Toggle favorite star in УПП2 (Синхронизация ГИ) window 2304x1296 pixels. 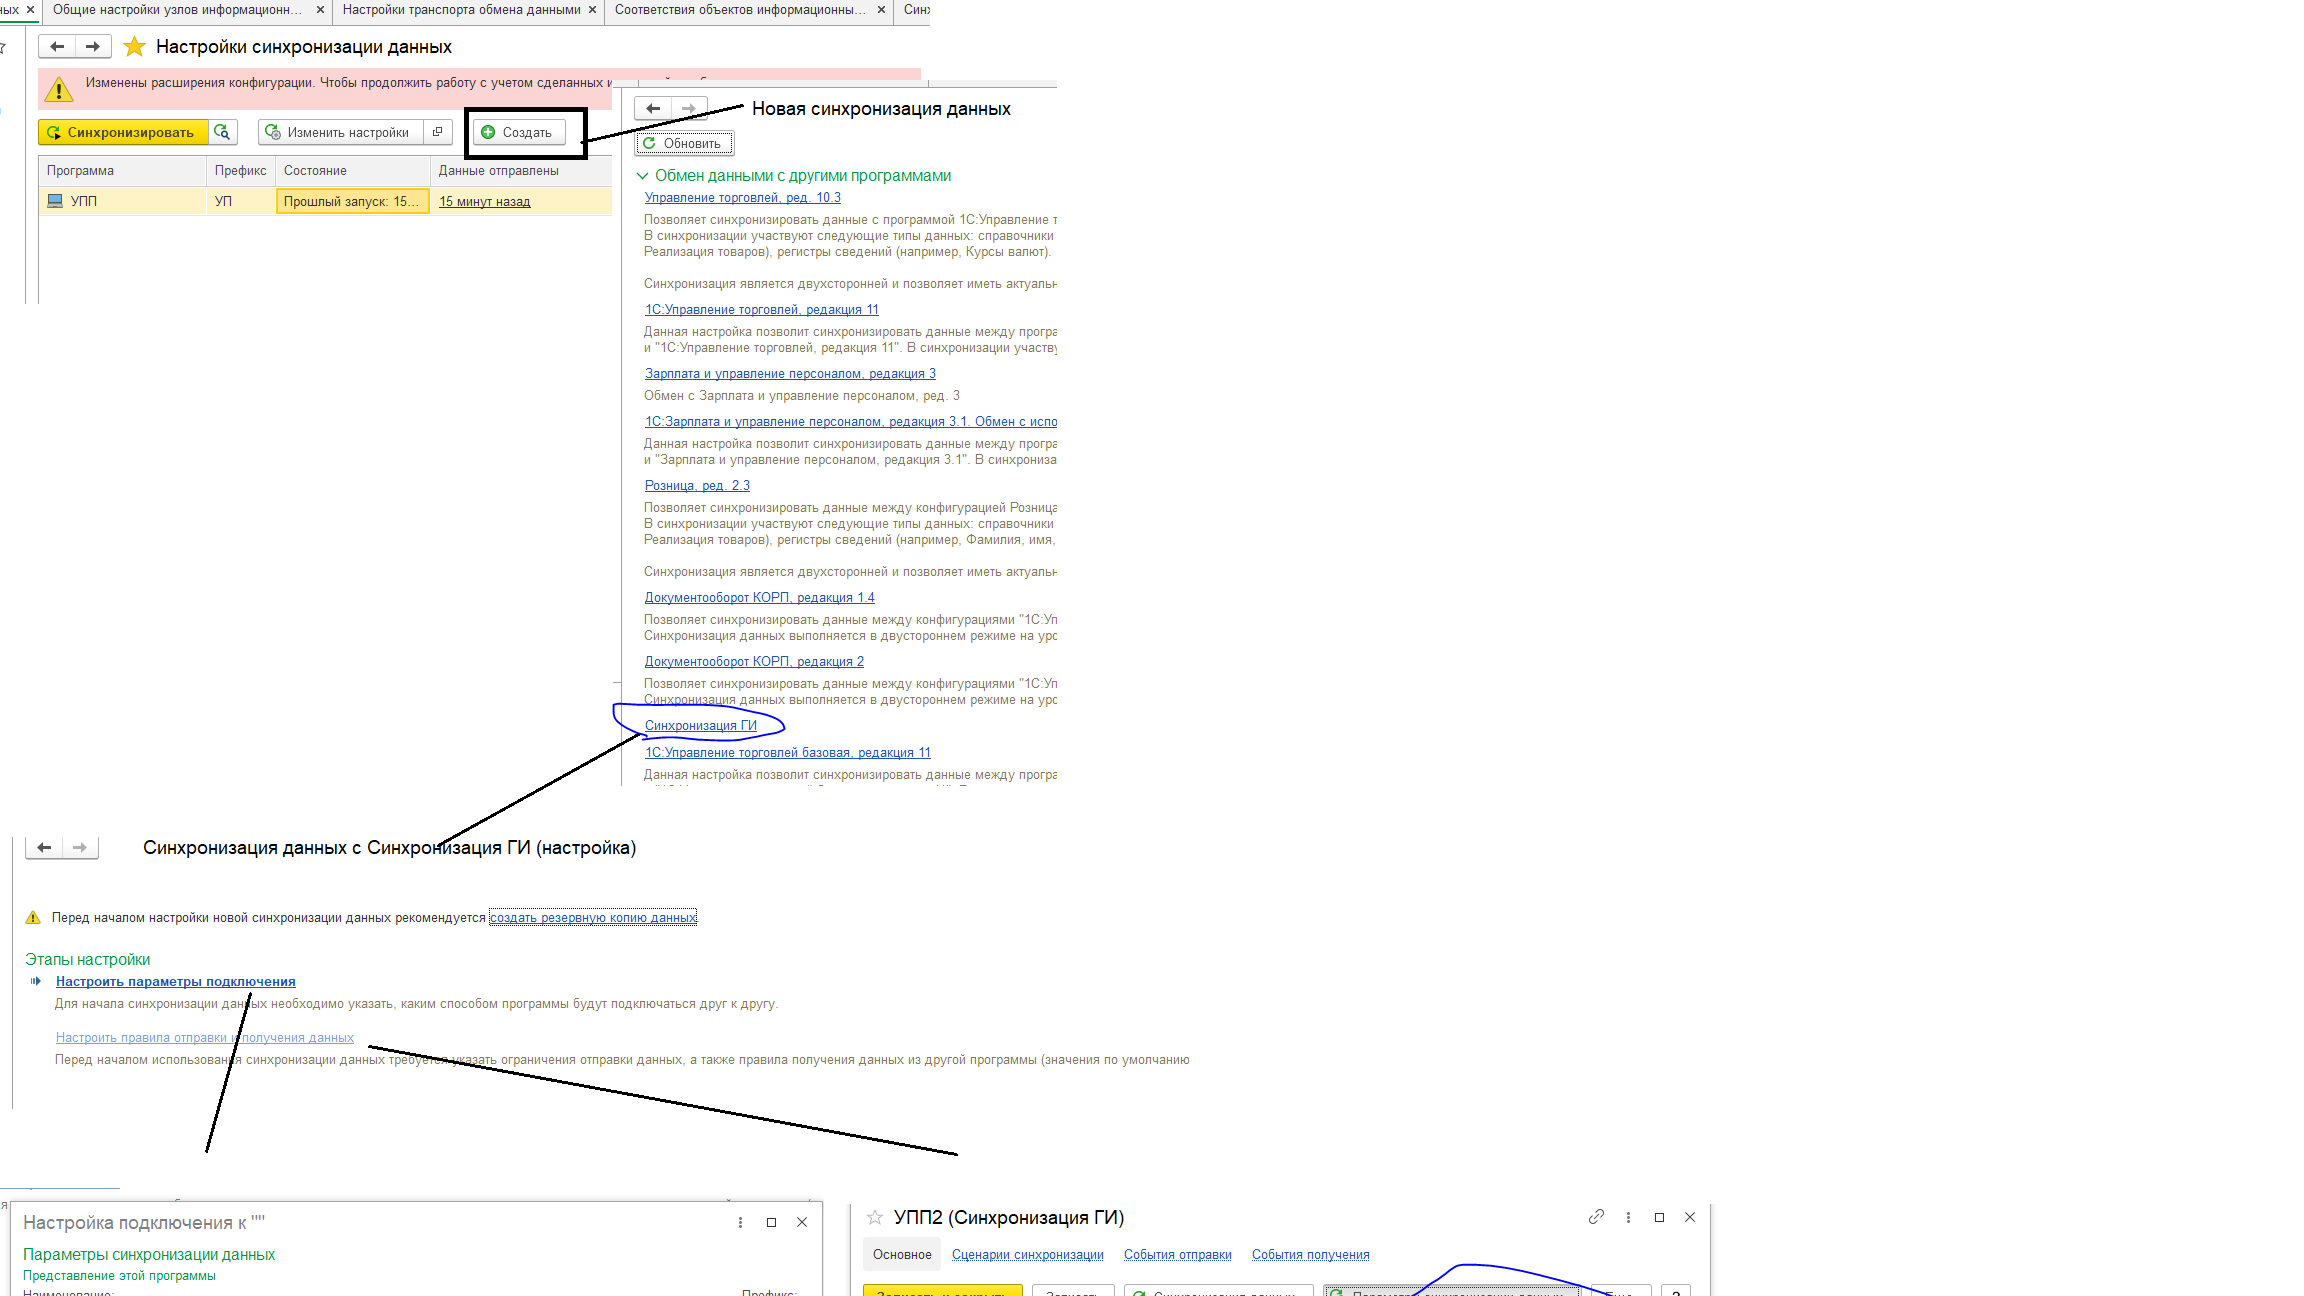[875, 1217]
